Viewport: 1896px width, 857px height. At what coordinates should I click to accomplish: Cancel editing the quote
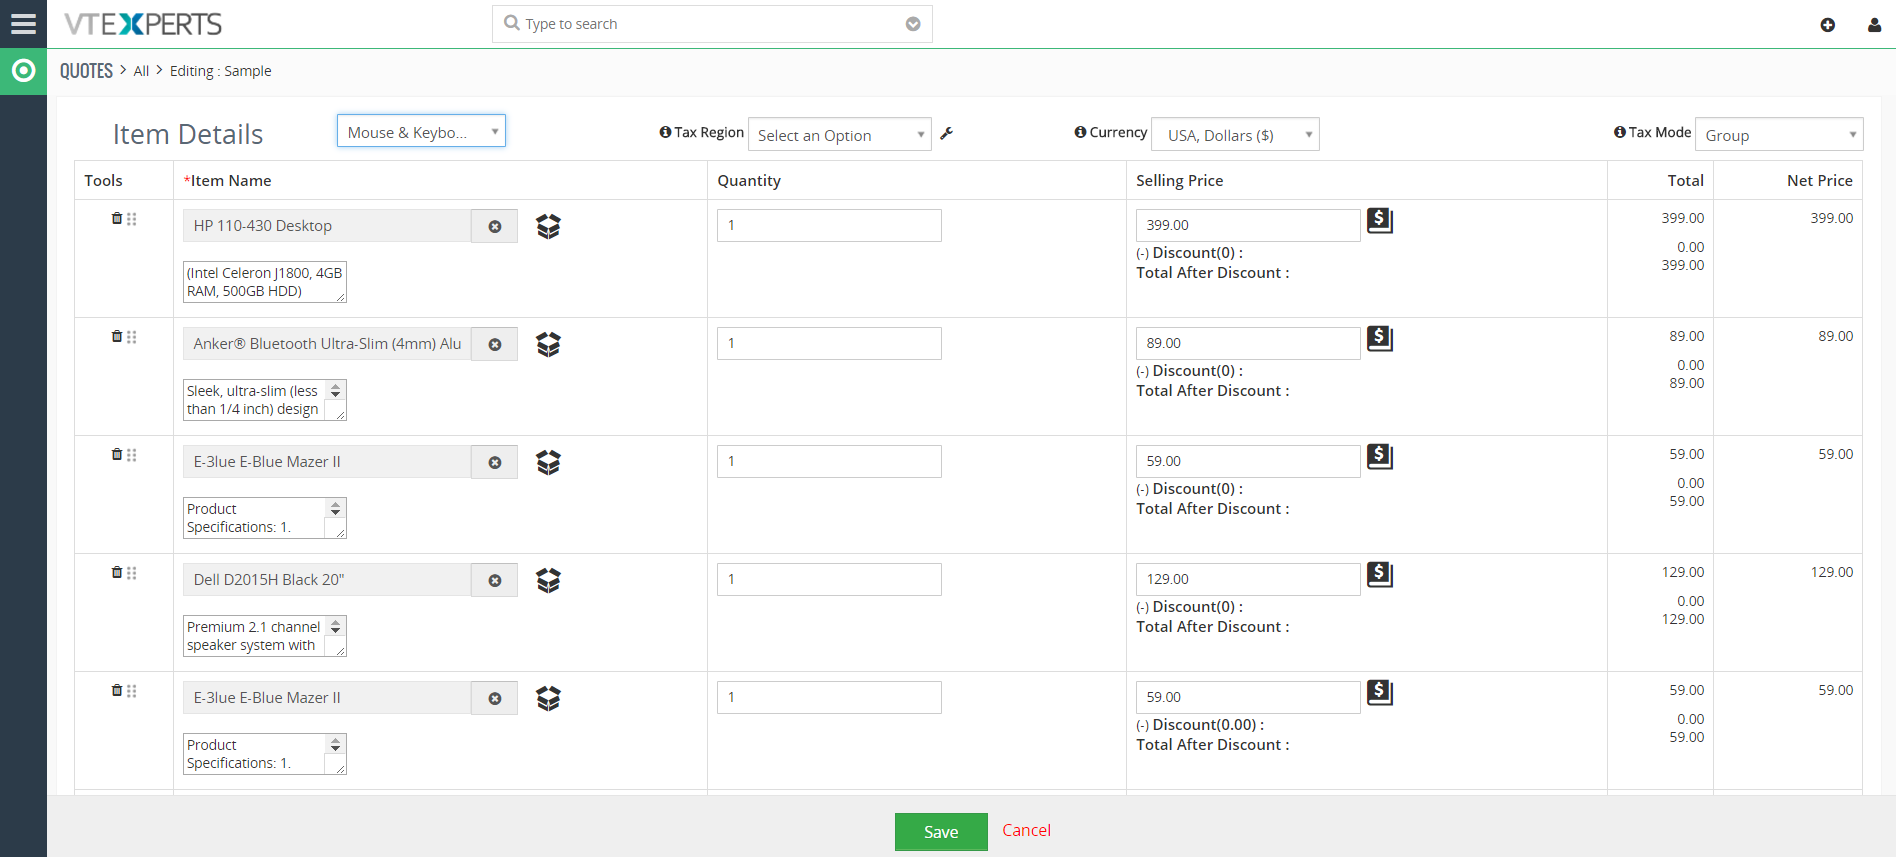tap(1026, 830)
